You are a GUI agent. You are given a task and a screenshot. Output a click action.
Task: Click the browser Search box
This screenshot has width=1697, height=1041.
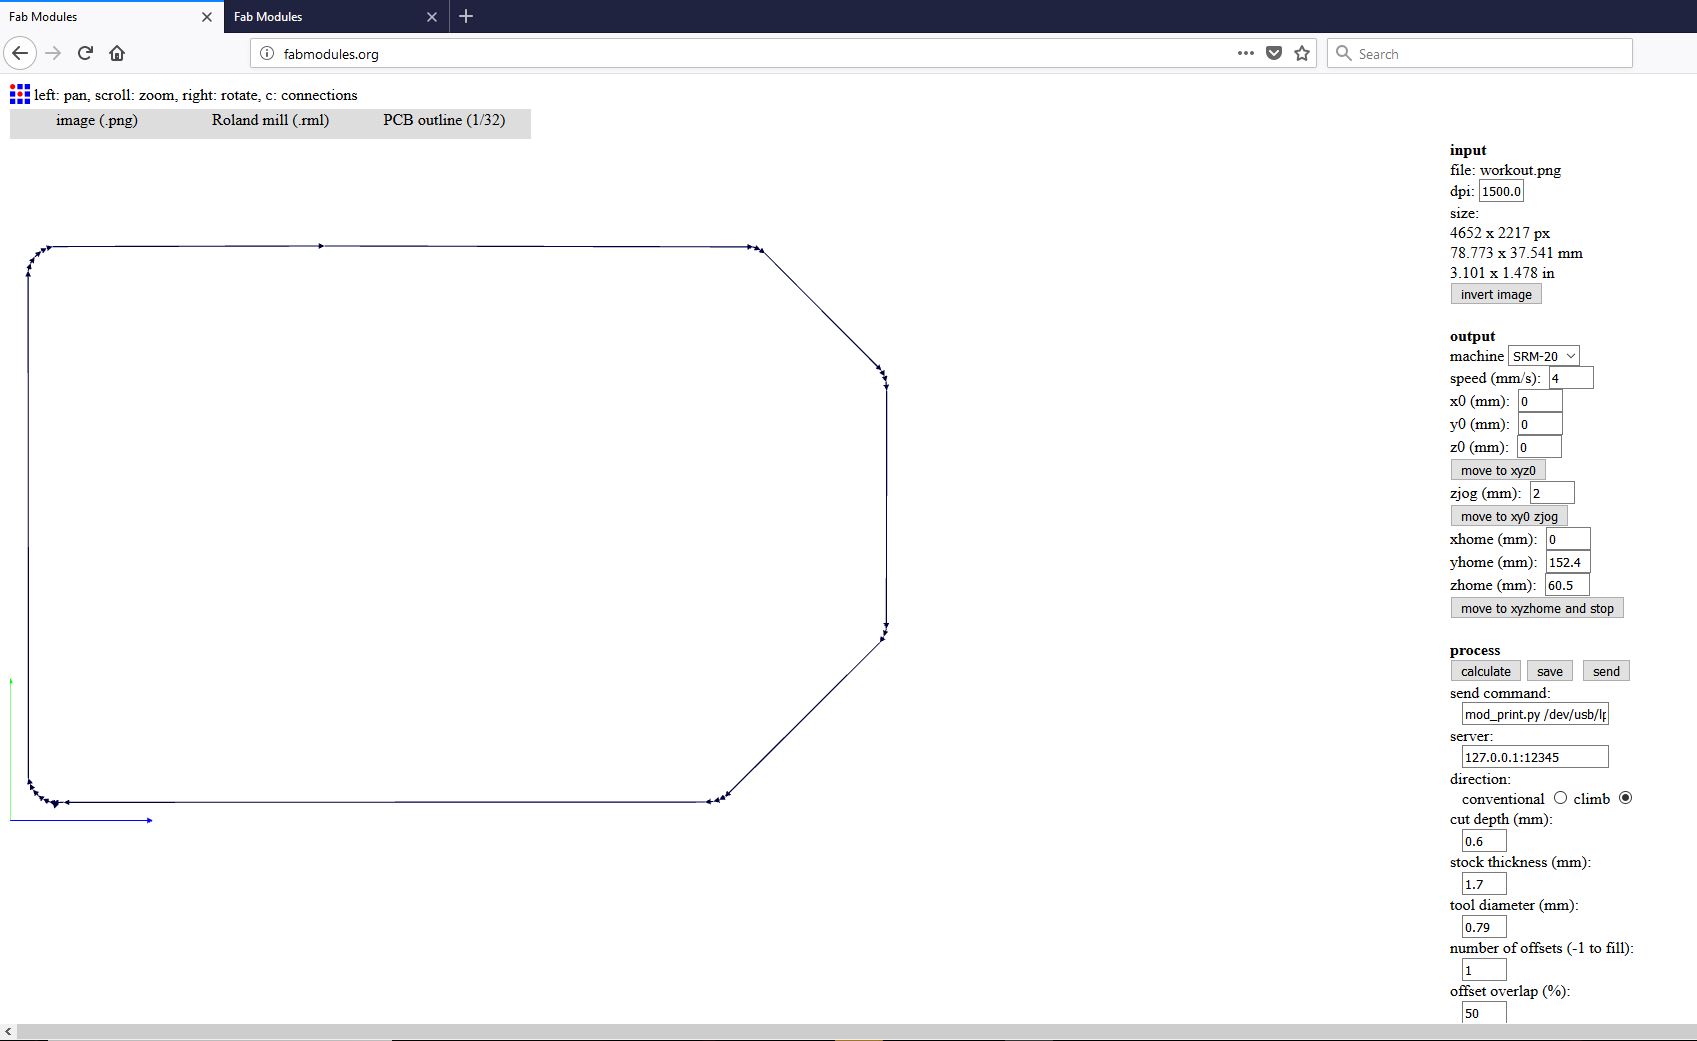(x=1480, y=53)
